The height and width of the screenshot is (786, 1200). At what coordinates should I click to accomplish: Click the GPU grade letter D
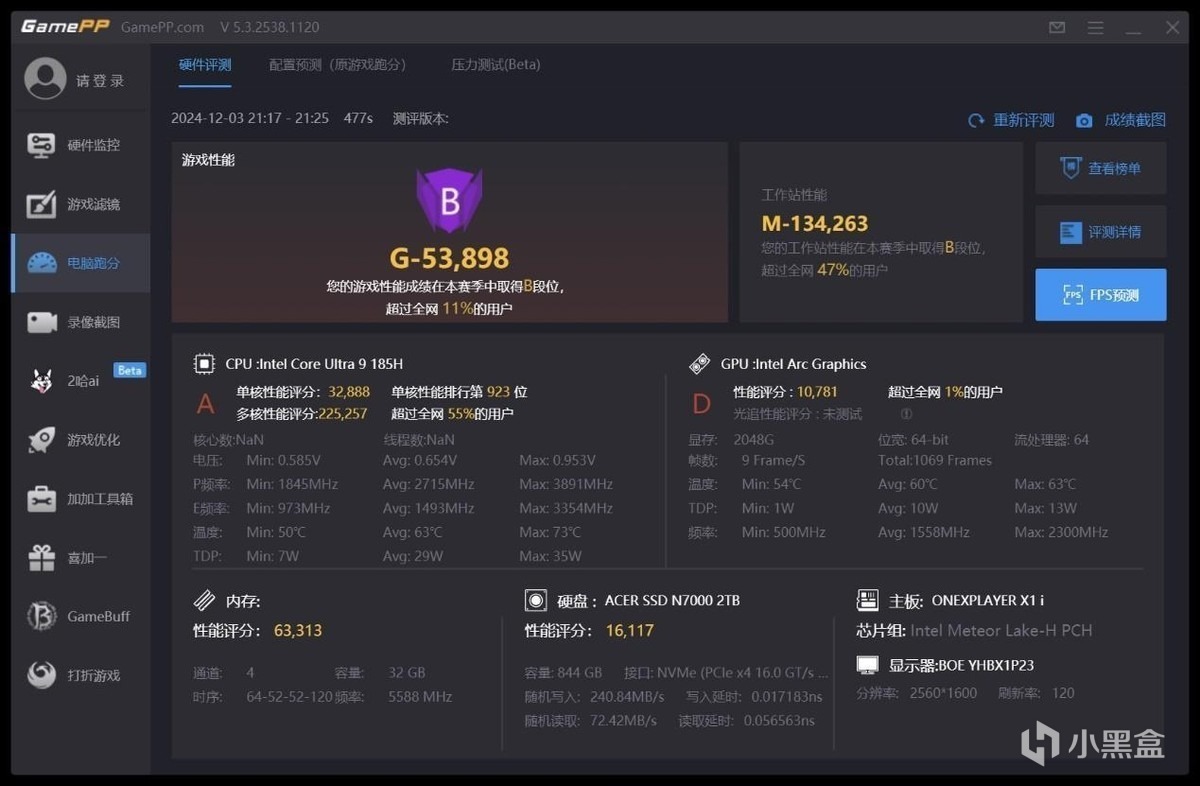701,404
